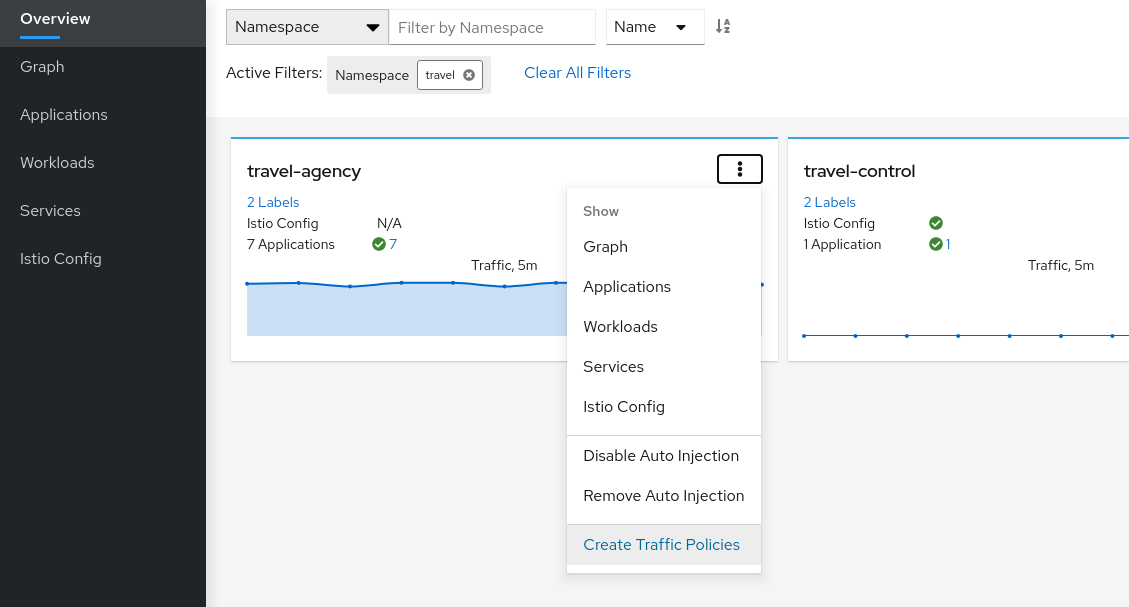Select Istio Config in the left sidebar

coord(62,258)
